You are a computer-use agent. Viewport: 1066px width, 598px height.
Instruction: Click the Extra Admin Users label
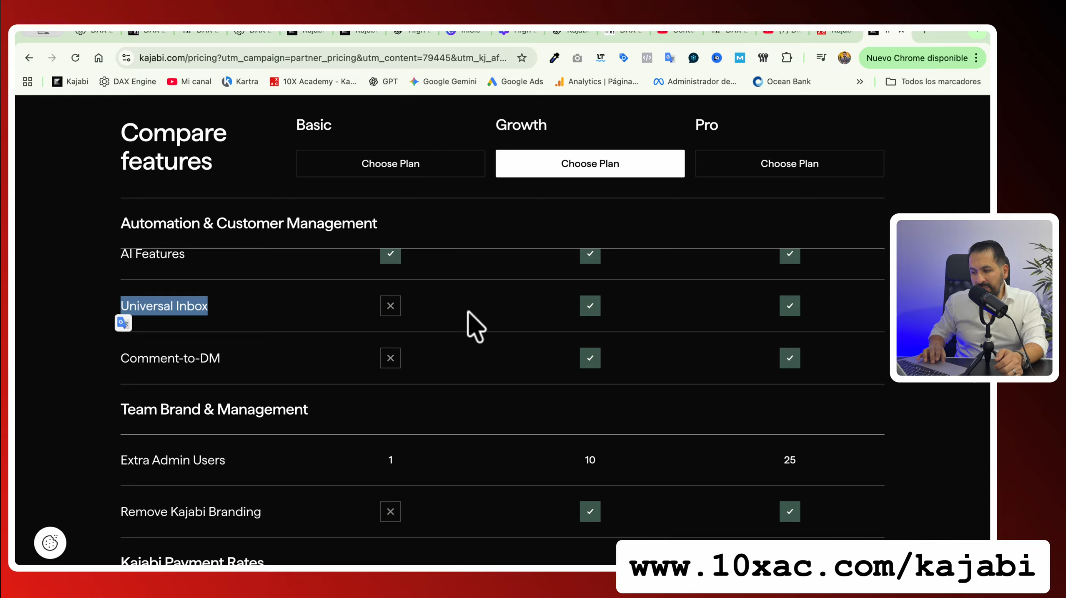coord(173,460)
